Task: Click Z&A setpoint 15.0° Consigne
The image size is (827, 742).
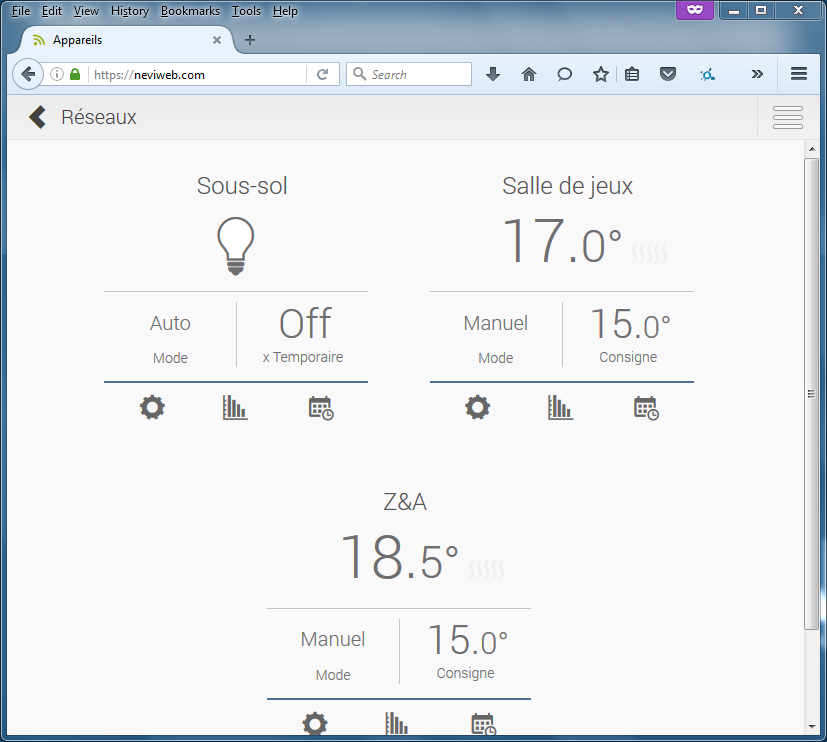Action: [466, 650]
